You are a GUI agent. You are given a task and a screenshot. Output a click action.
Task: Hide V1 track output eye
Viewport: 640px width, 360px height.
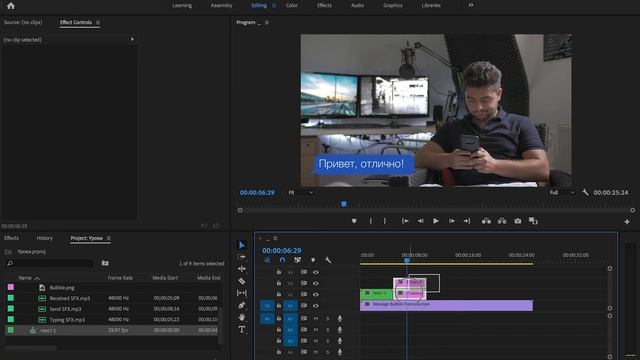(x=316, y=305)
